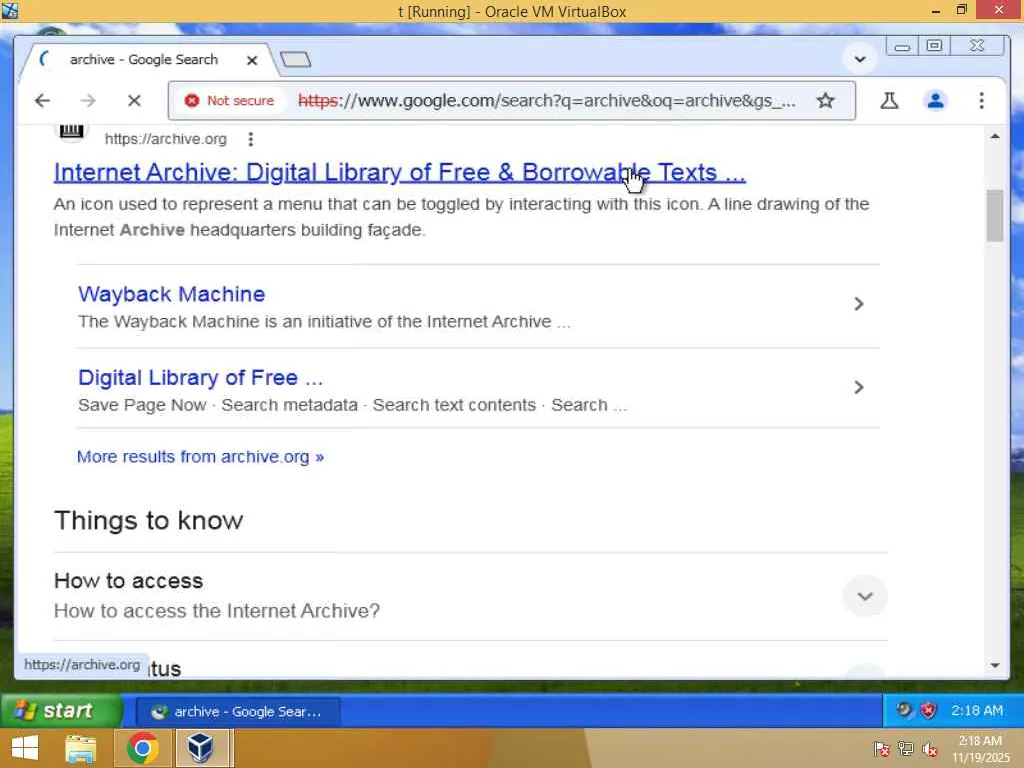The image size is (1024, 768).
Task: Open a new tab button
Action: click(295, 59)
